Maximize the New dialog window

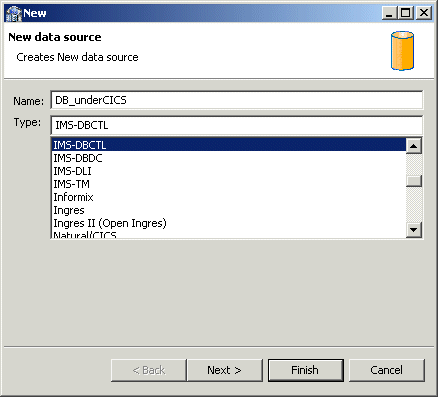(406, 13)
